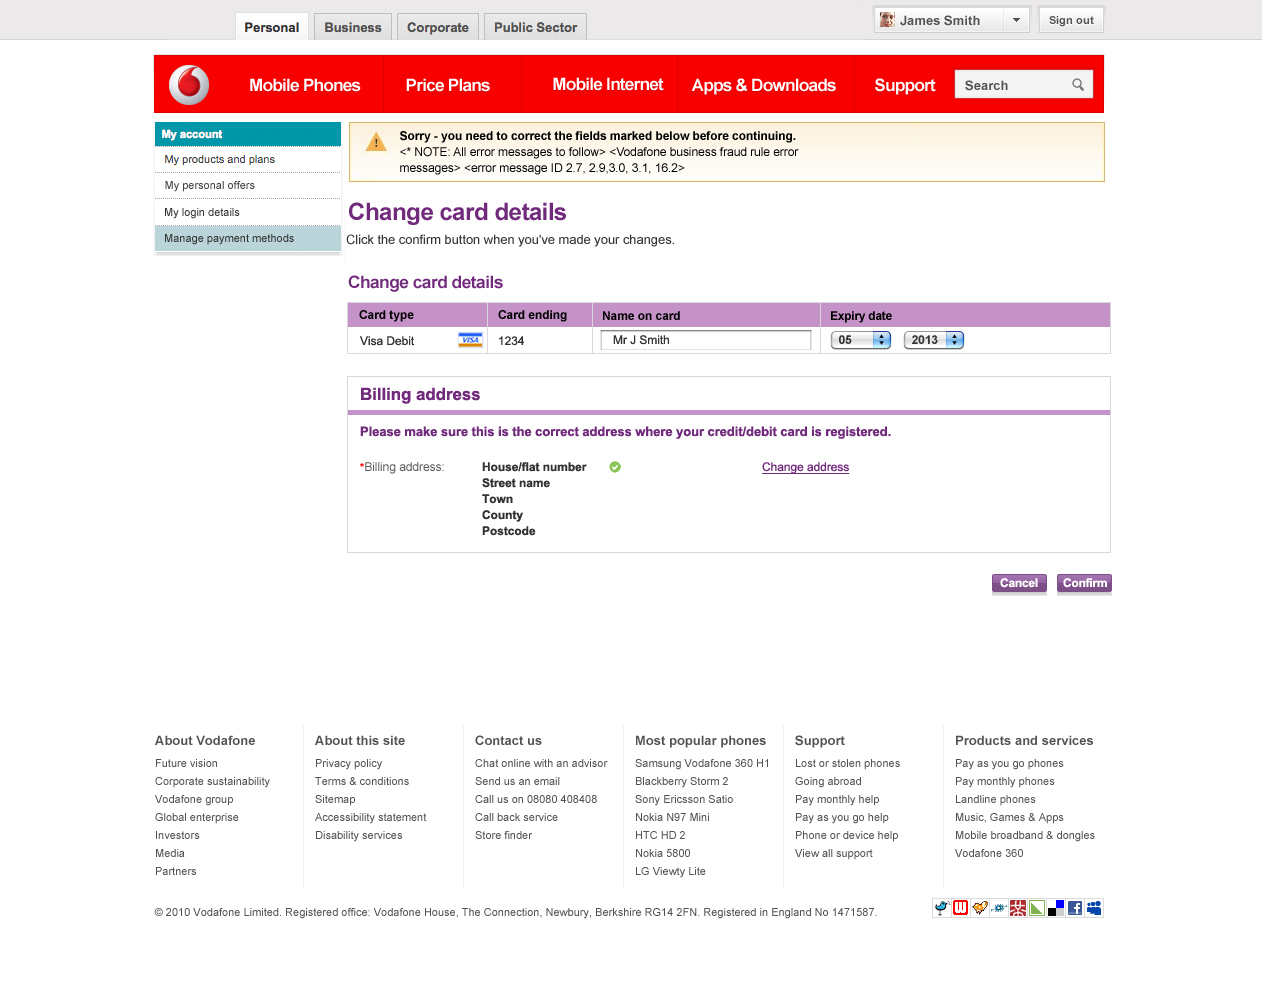Click the red W share icon
The height and width of the screenshot is (1000, 1262).
point(960,908)
